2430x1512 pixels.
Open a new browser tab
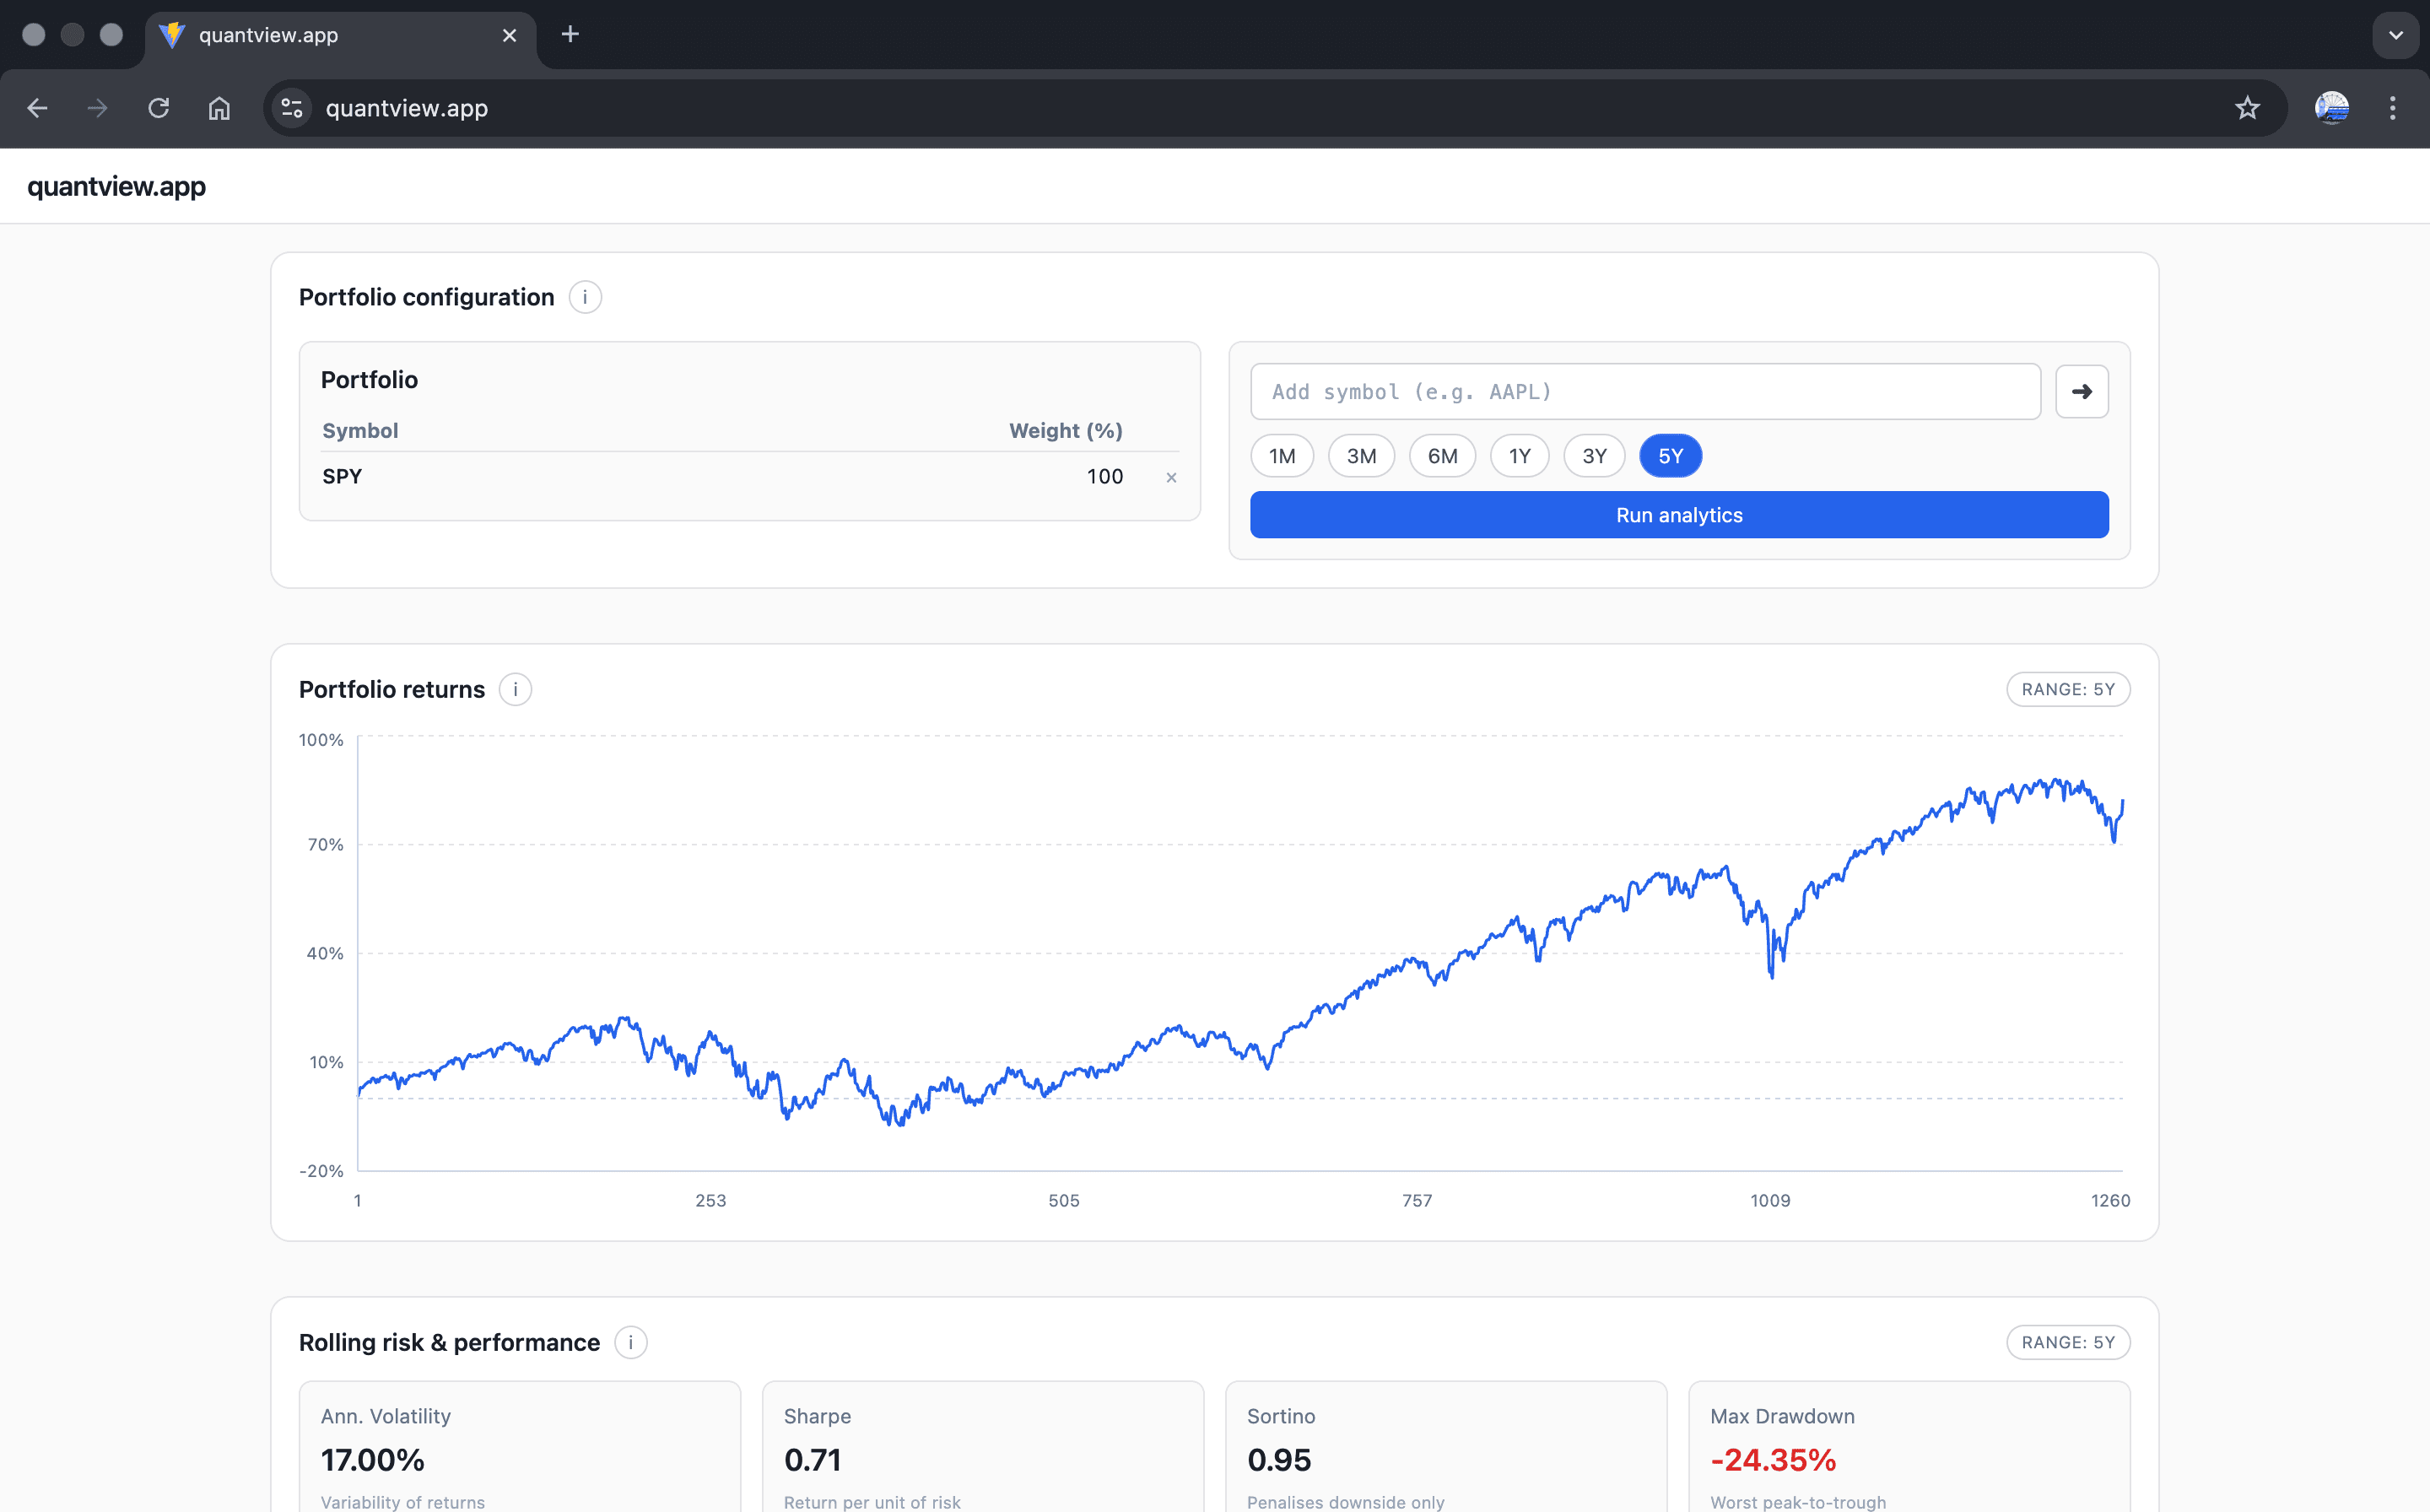click(570, 35)
